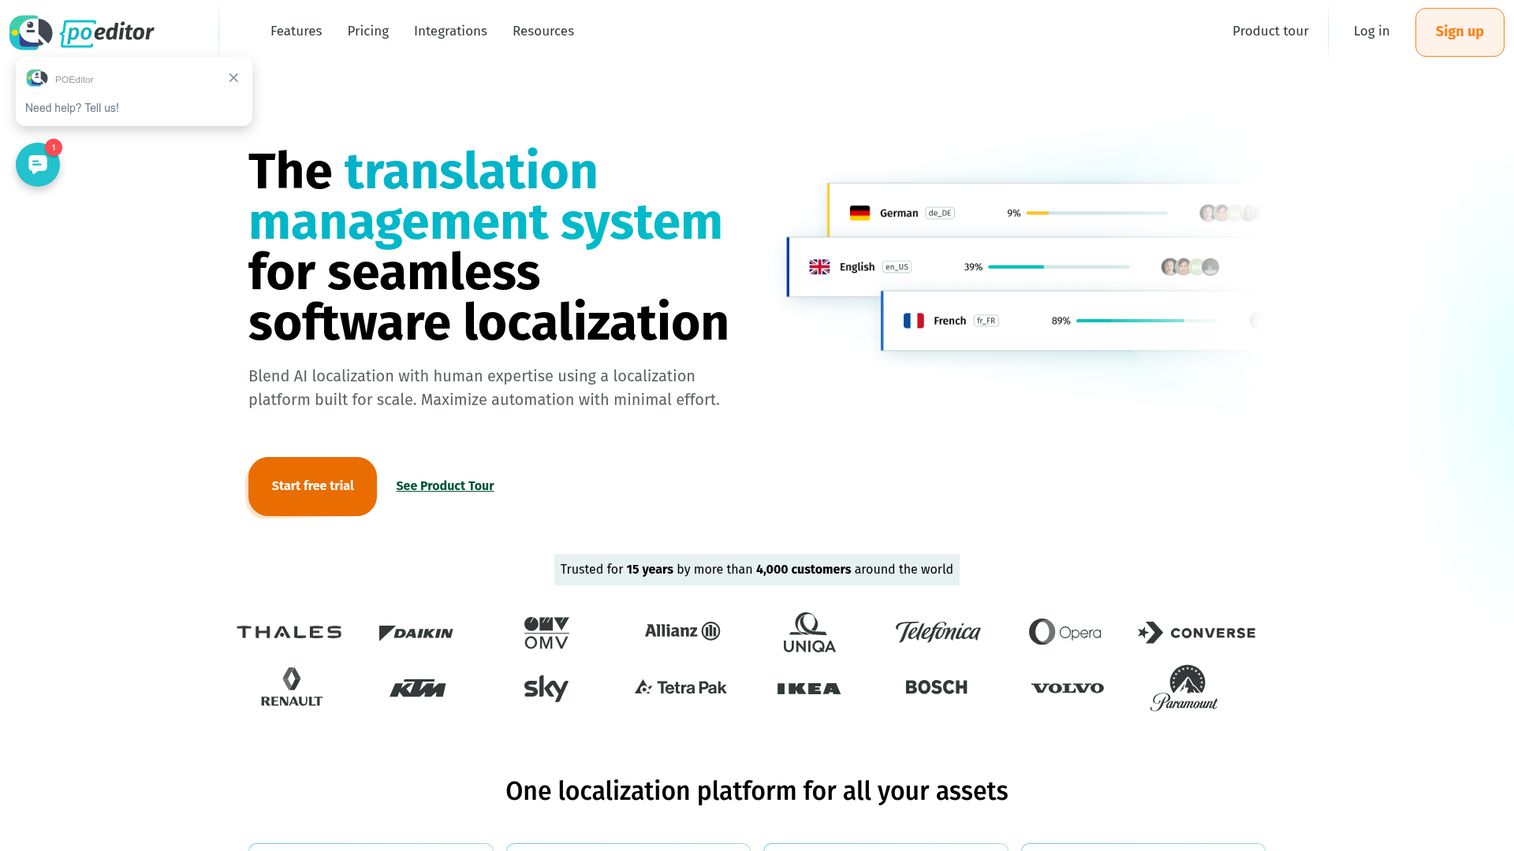Open the Resources menu
Image resolution: width=1514 pixels, height=851 pixels.
click(543, 31)
